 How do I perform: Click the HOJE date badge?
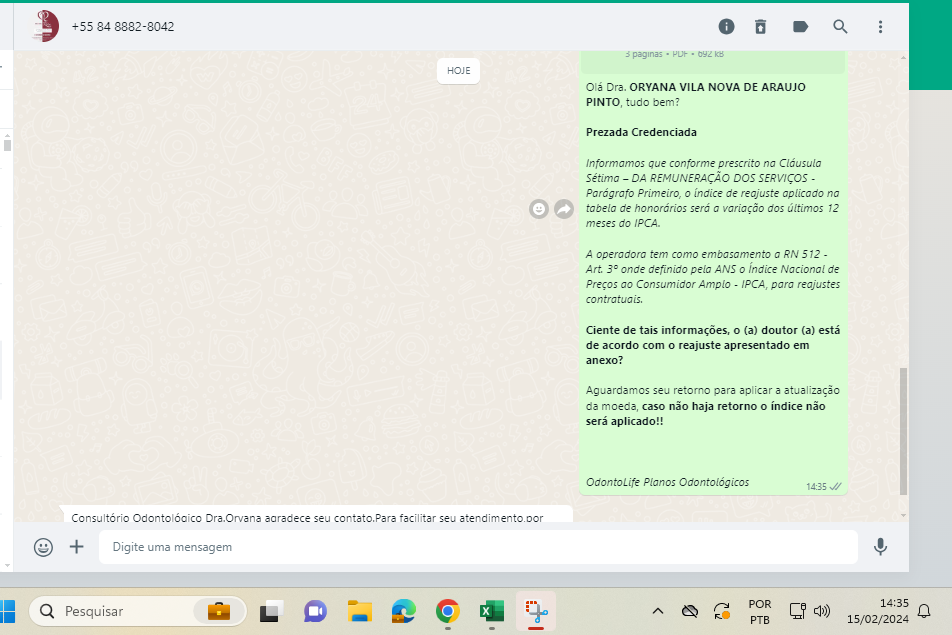[458, 70]
